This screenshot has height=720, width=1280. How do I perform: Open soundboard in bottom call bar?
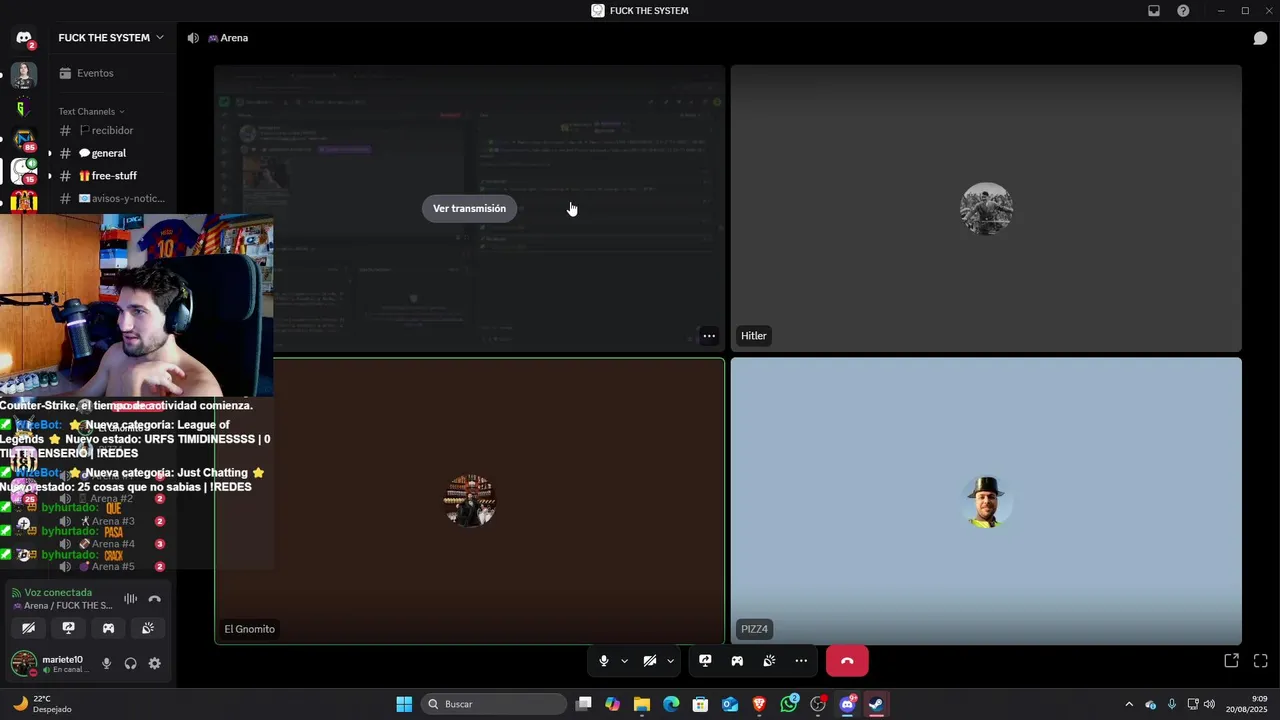point(769,661)
